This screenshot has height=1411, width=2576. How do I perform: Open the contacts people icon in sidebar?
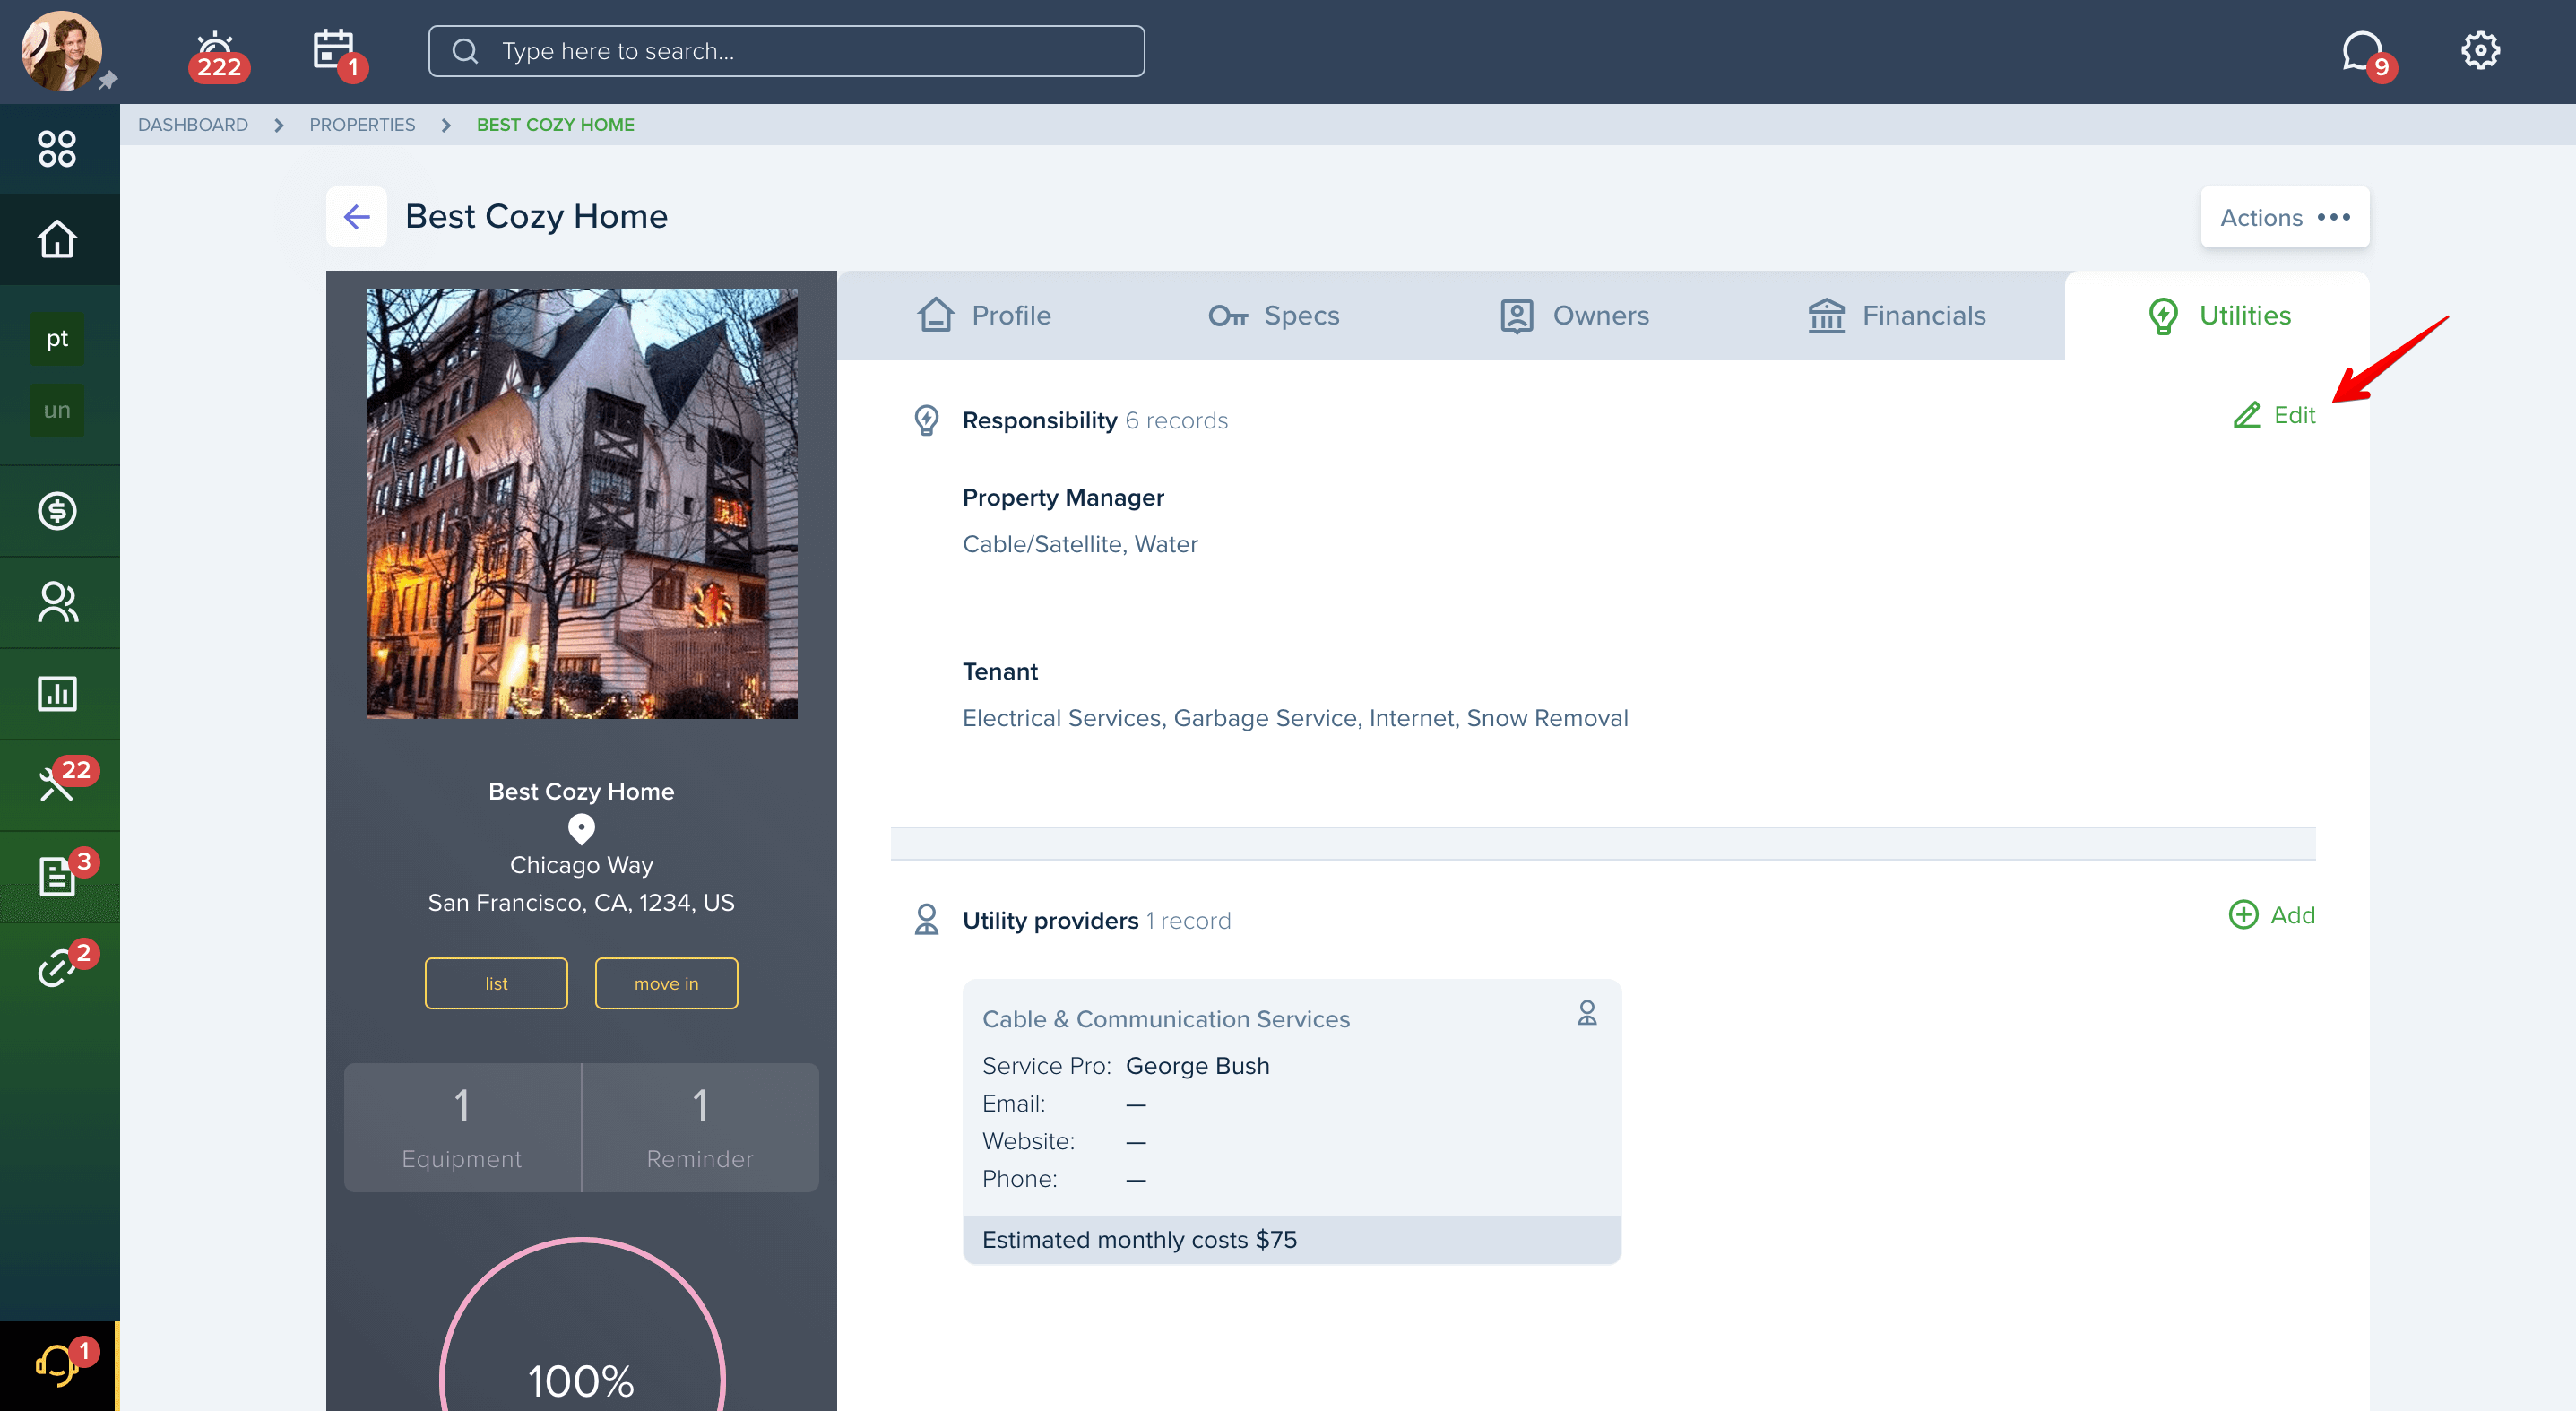tap(57, 602)
